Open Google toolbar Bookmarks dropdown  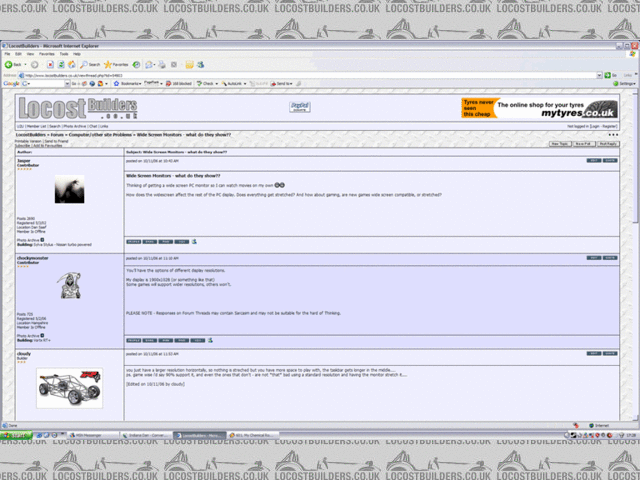[x=127, y=84]
